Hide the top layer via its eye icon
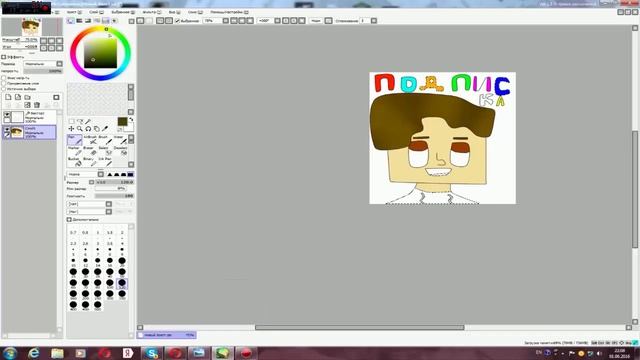The width and height of the screenshot is (640, 360). point(7,115)
